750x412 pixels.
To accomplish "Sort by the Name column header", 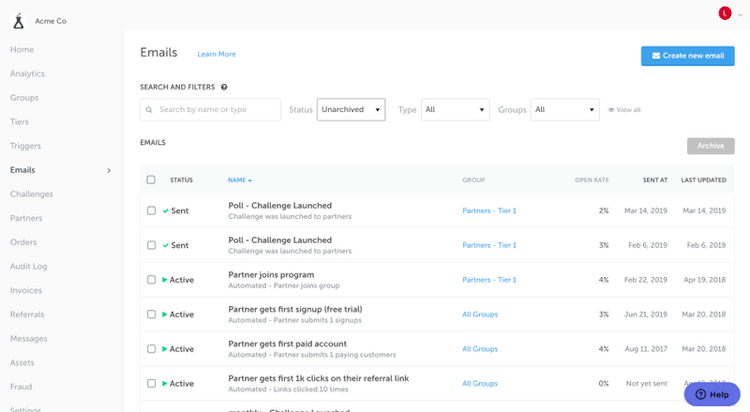I will [x=237, y=180].
